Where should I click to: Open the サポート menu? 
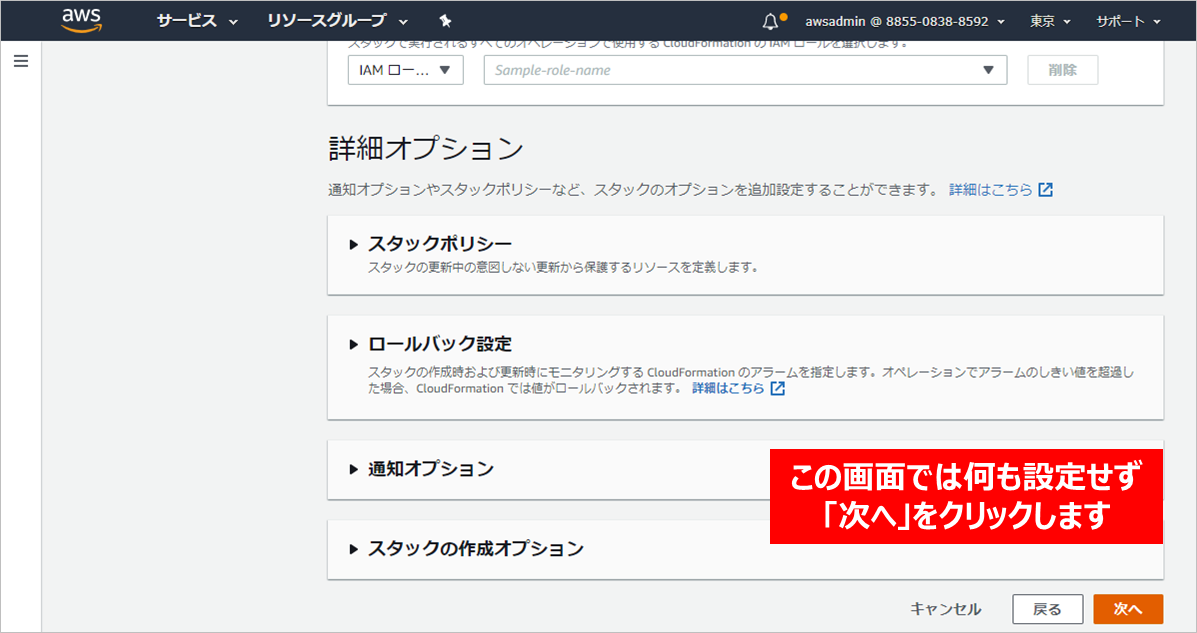(x=1128, y=21)
